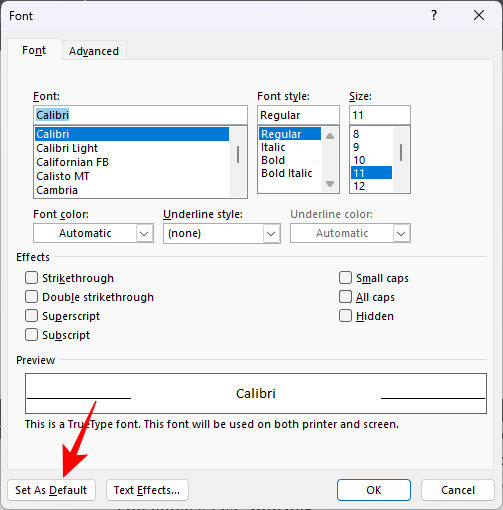This screenshot has width=503, height=510.
Task: Choose Calisto MT from font list
Action: [x=132, y=176]
